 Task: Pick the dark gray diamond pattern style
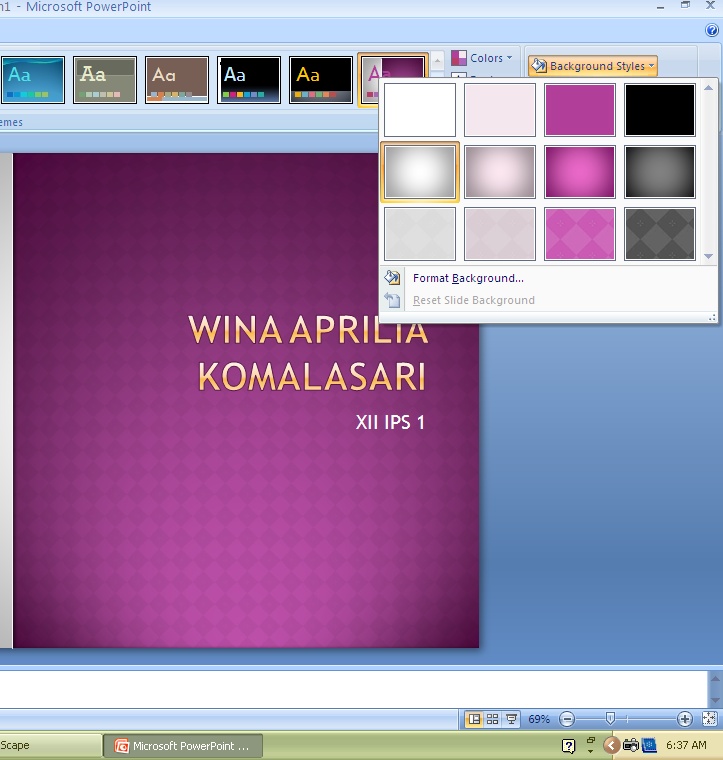660,234
